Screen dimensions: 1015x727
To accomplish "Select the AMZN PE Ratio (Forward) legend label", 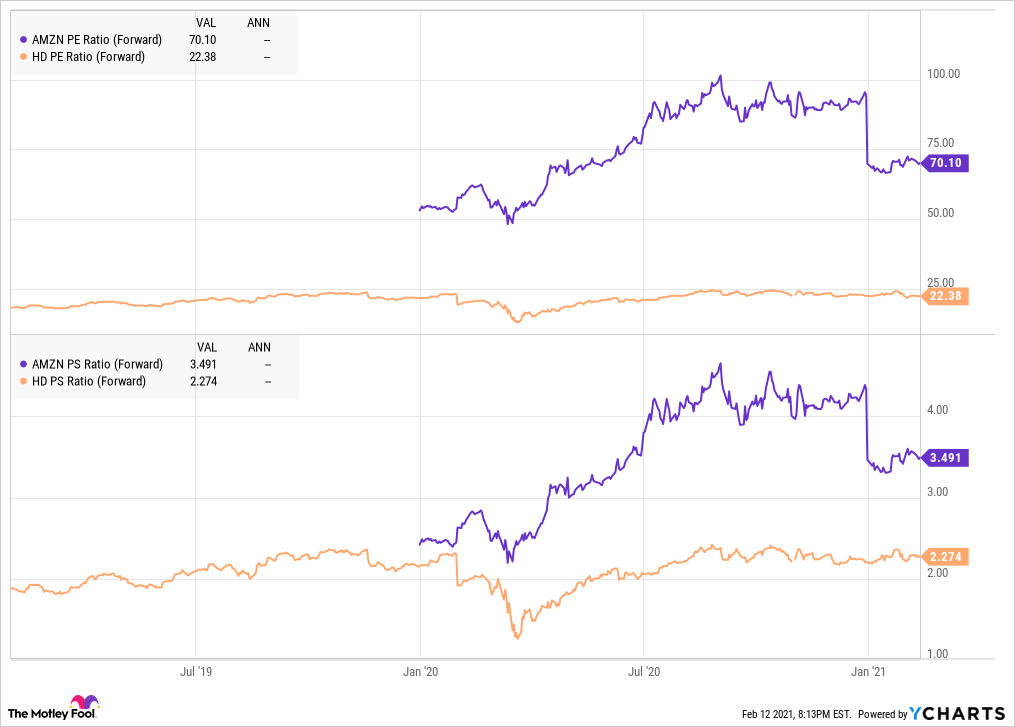I will [x=97, y=40].
